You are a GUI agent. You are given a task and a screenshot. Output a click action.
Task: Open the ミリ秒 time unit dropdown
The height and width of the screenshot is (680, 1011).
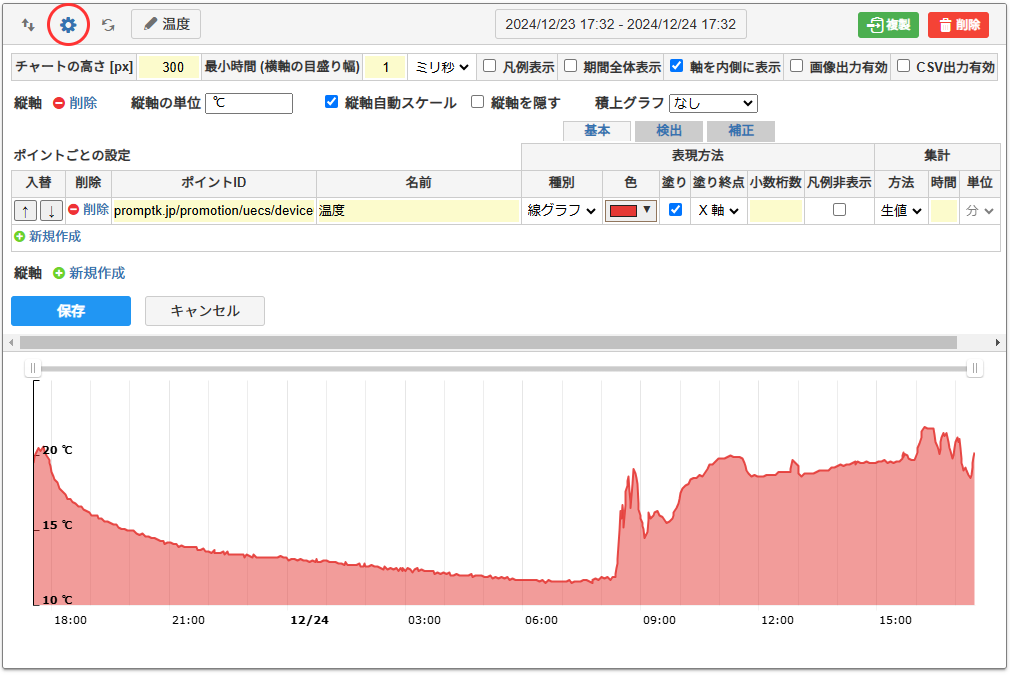[442, 67]
